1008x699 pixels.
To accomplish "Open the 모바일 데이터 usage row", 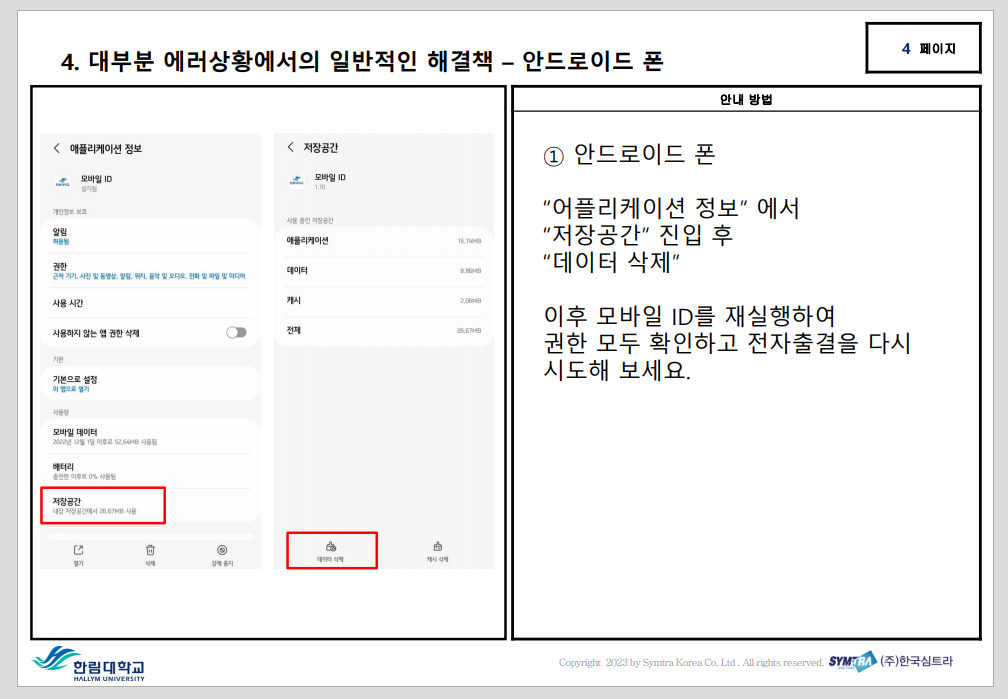I will pyautogui.click(x=148, y=436).
